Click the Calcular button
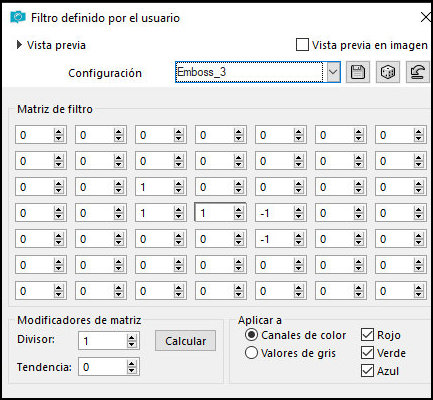Viewport: 433px width, 400px height. (x=185, y=341)
